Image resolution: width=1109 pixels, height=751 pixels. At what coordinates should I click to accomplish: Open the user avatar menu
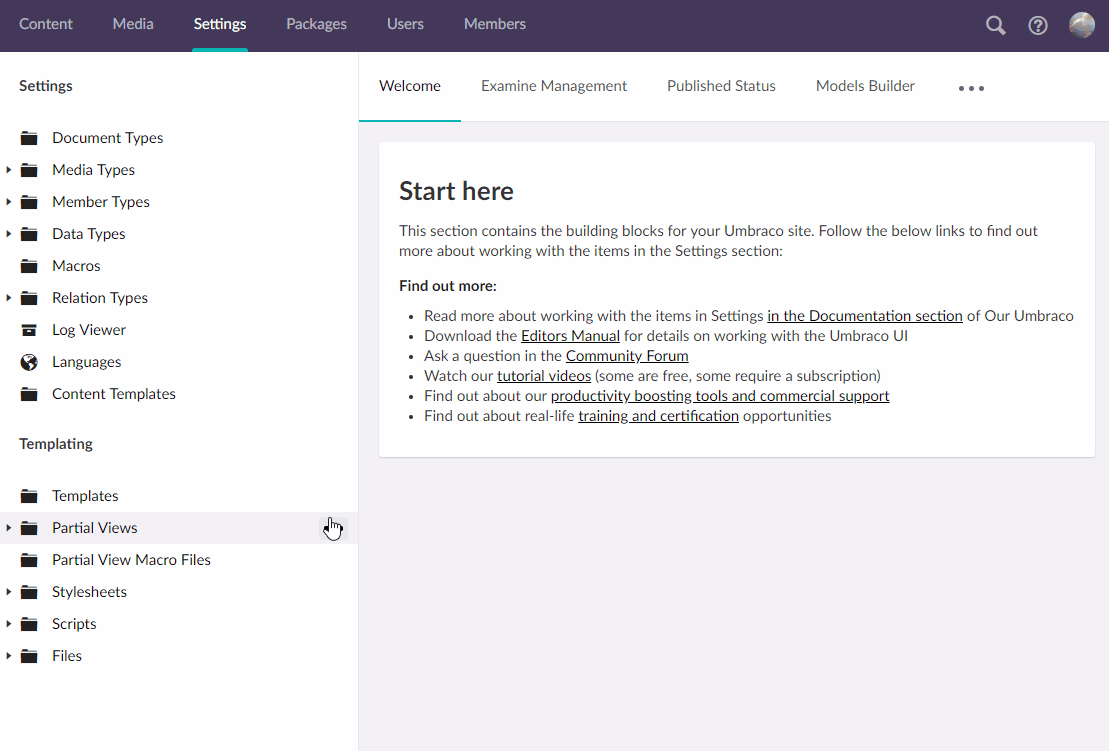point(1081,25)
